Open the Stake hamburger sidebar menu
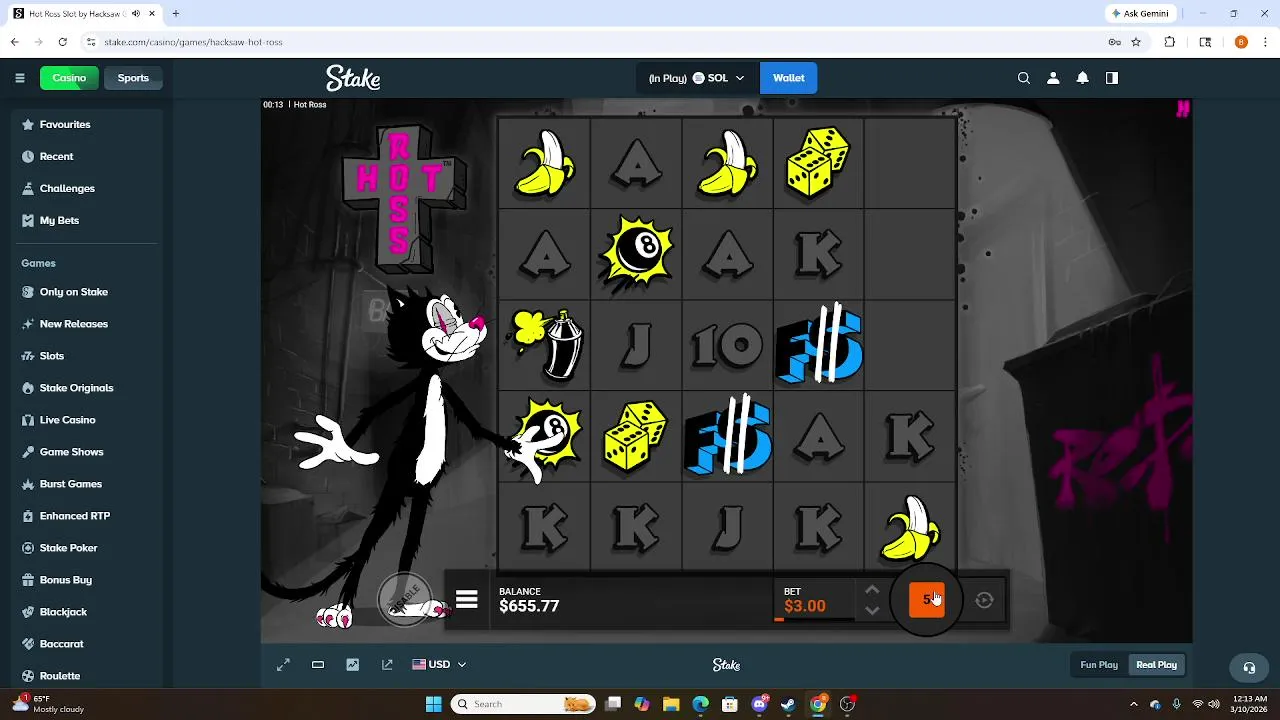Screen dimensions: 1280x720 point(19,78)
